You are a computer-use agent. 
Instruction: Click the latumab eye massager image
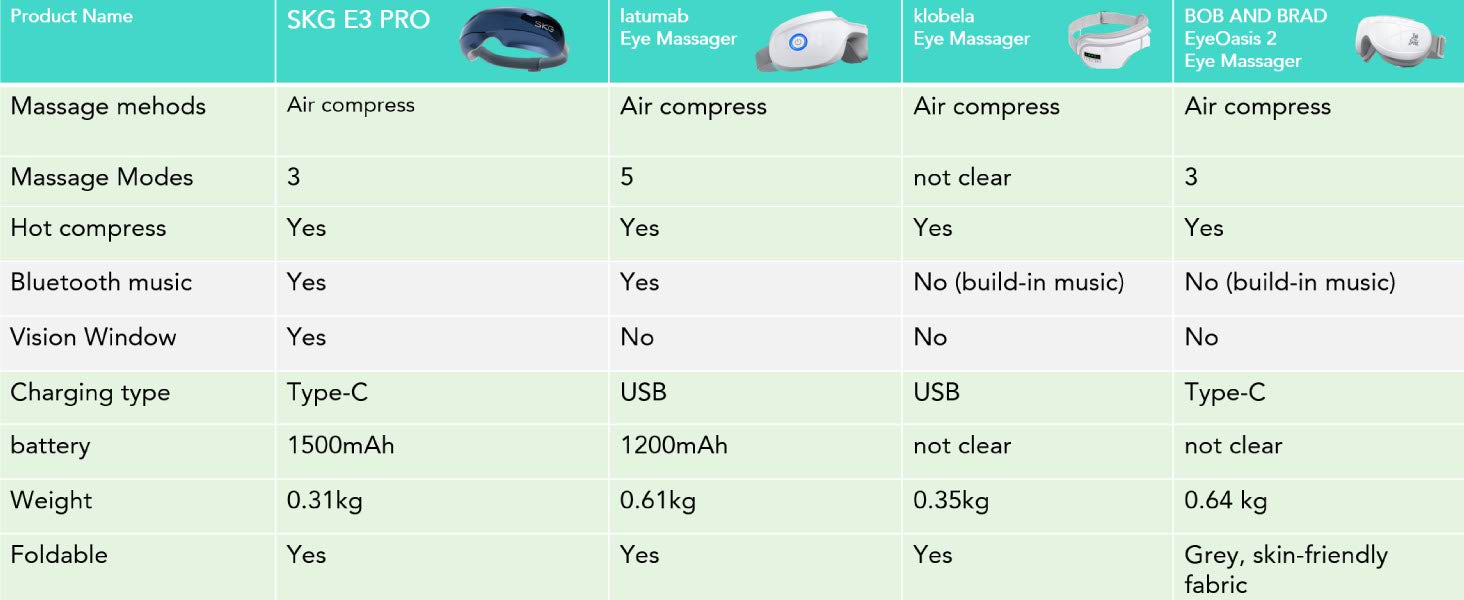coord(810,44)
